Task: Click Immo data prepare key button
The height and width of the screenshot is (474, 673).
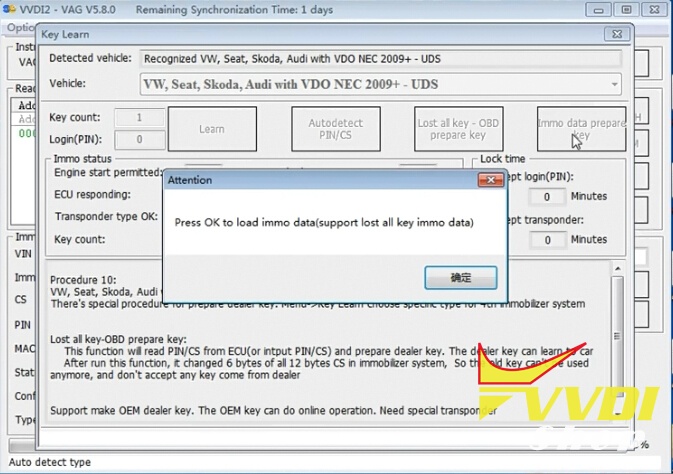Action: click(x=581, y=129)
